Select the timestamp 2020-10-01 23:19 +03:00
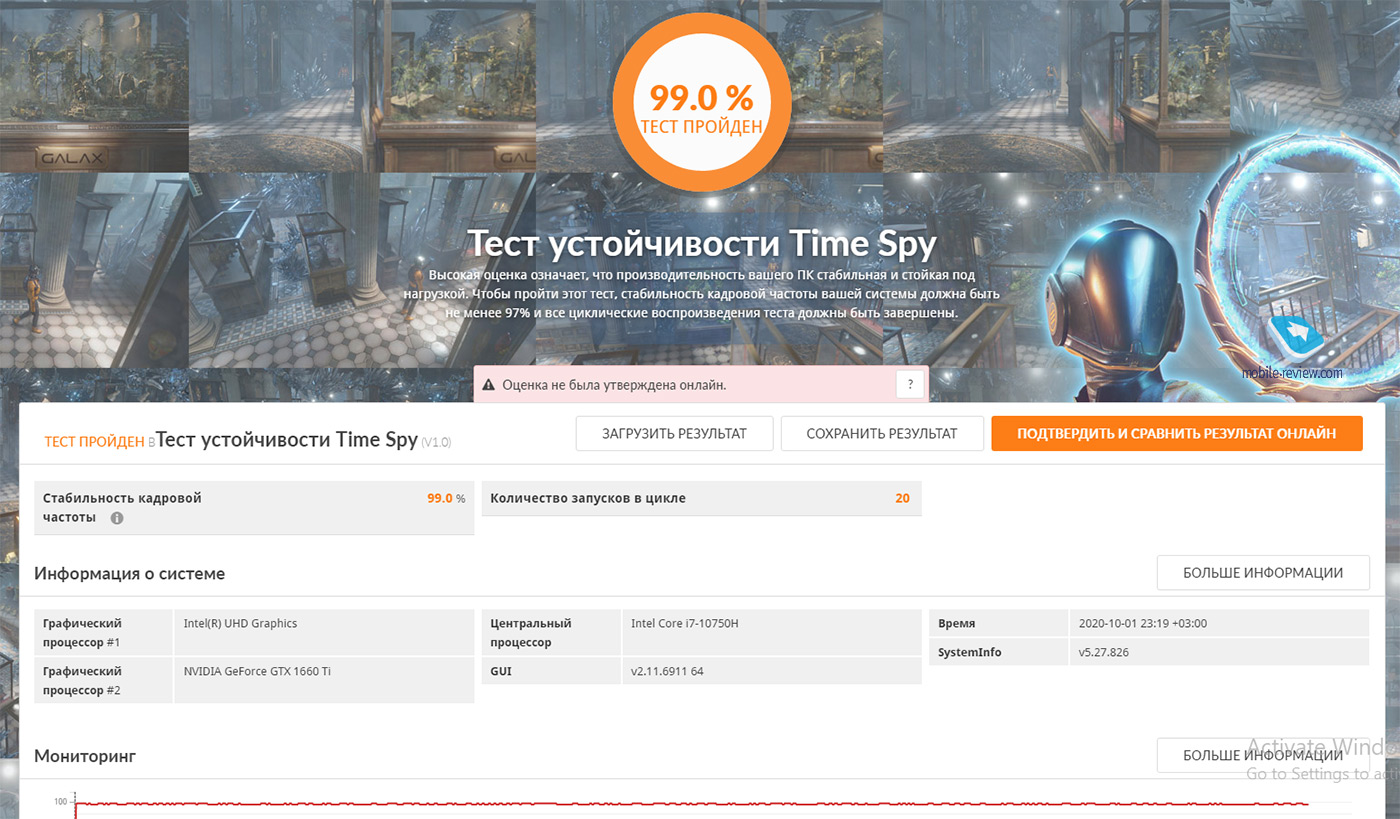The width and height of the screenshot is (1400, 819). pyautogui.click(x=1143, y=623)
